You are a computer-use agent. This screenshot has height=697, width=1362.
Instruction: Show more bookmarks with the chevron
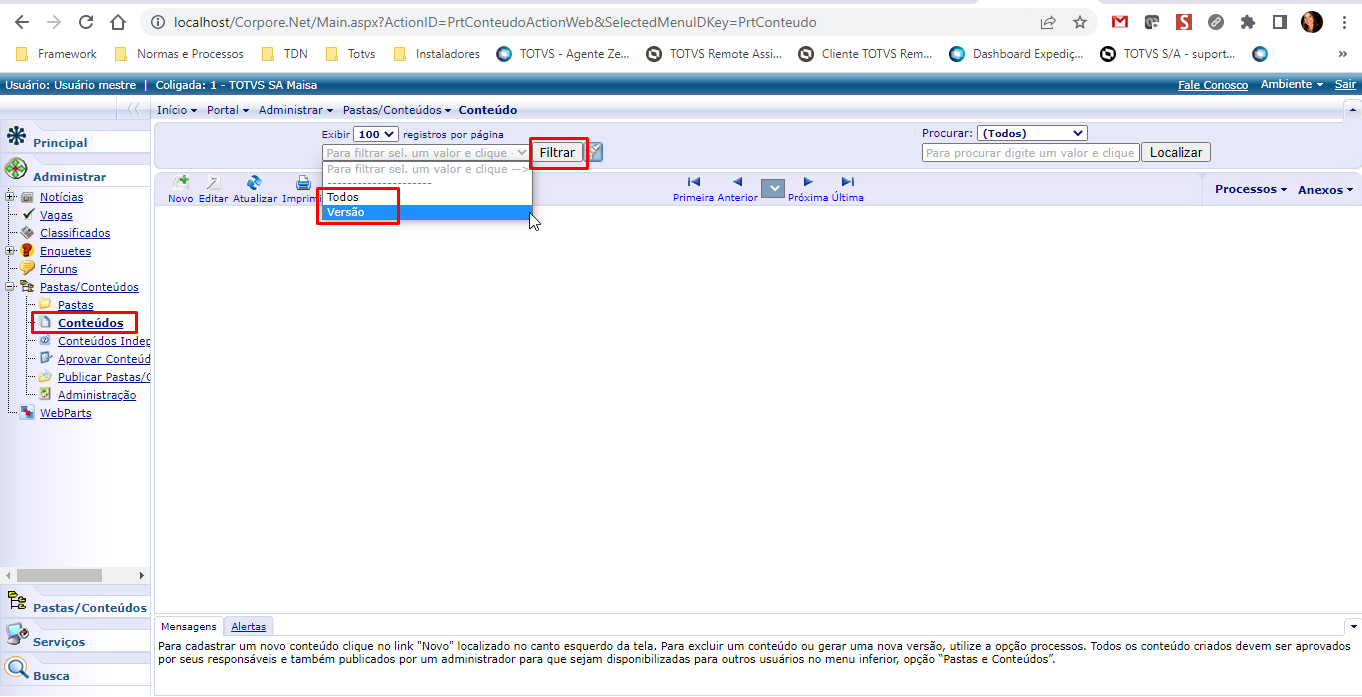click(1343, 54)
